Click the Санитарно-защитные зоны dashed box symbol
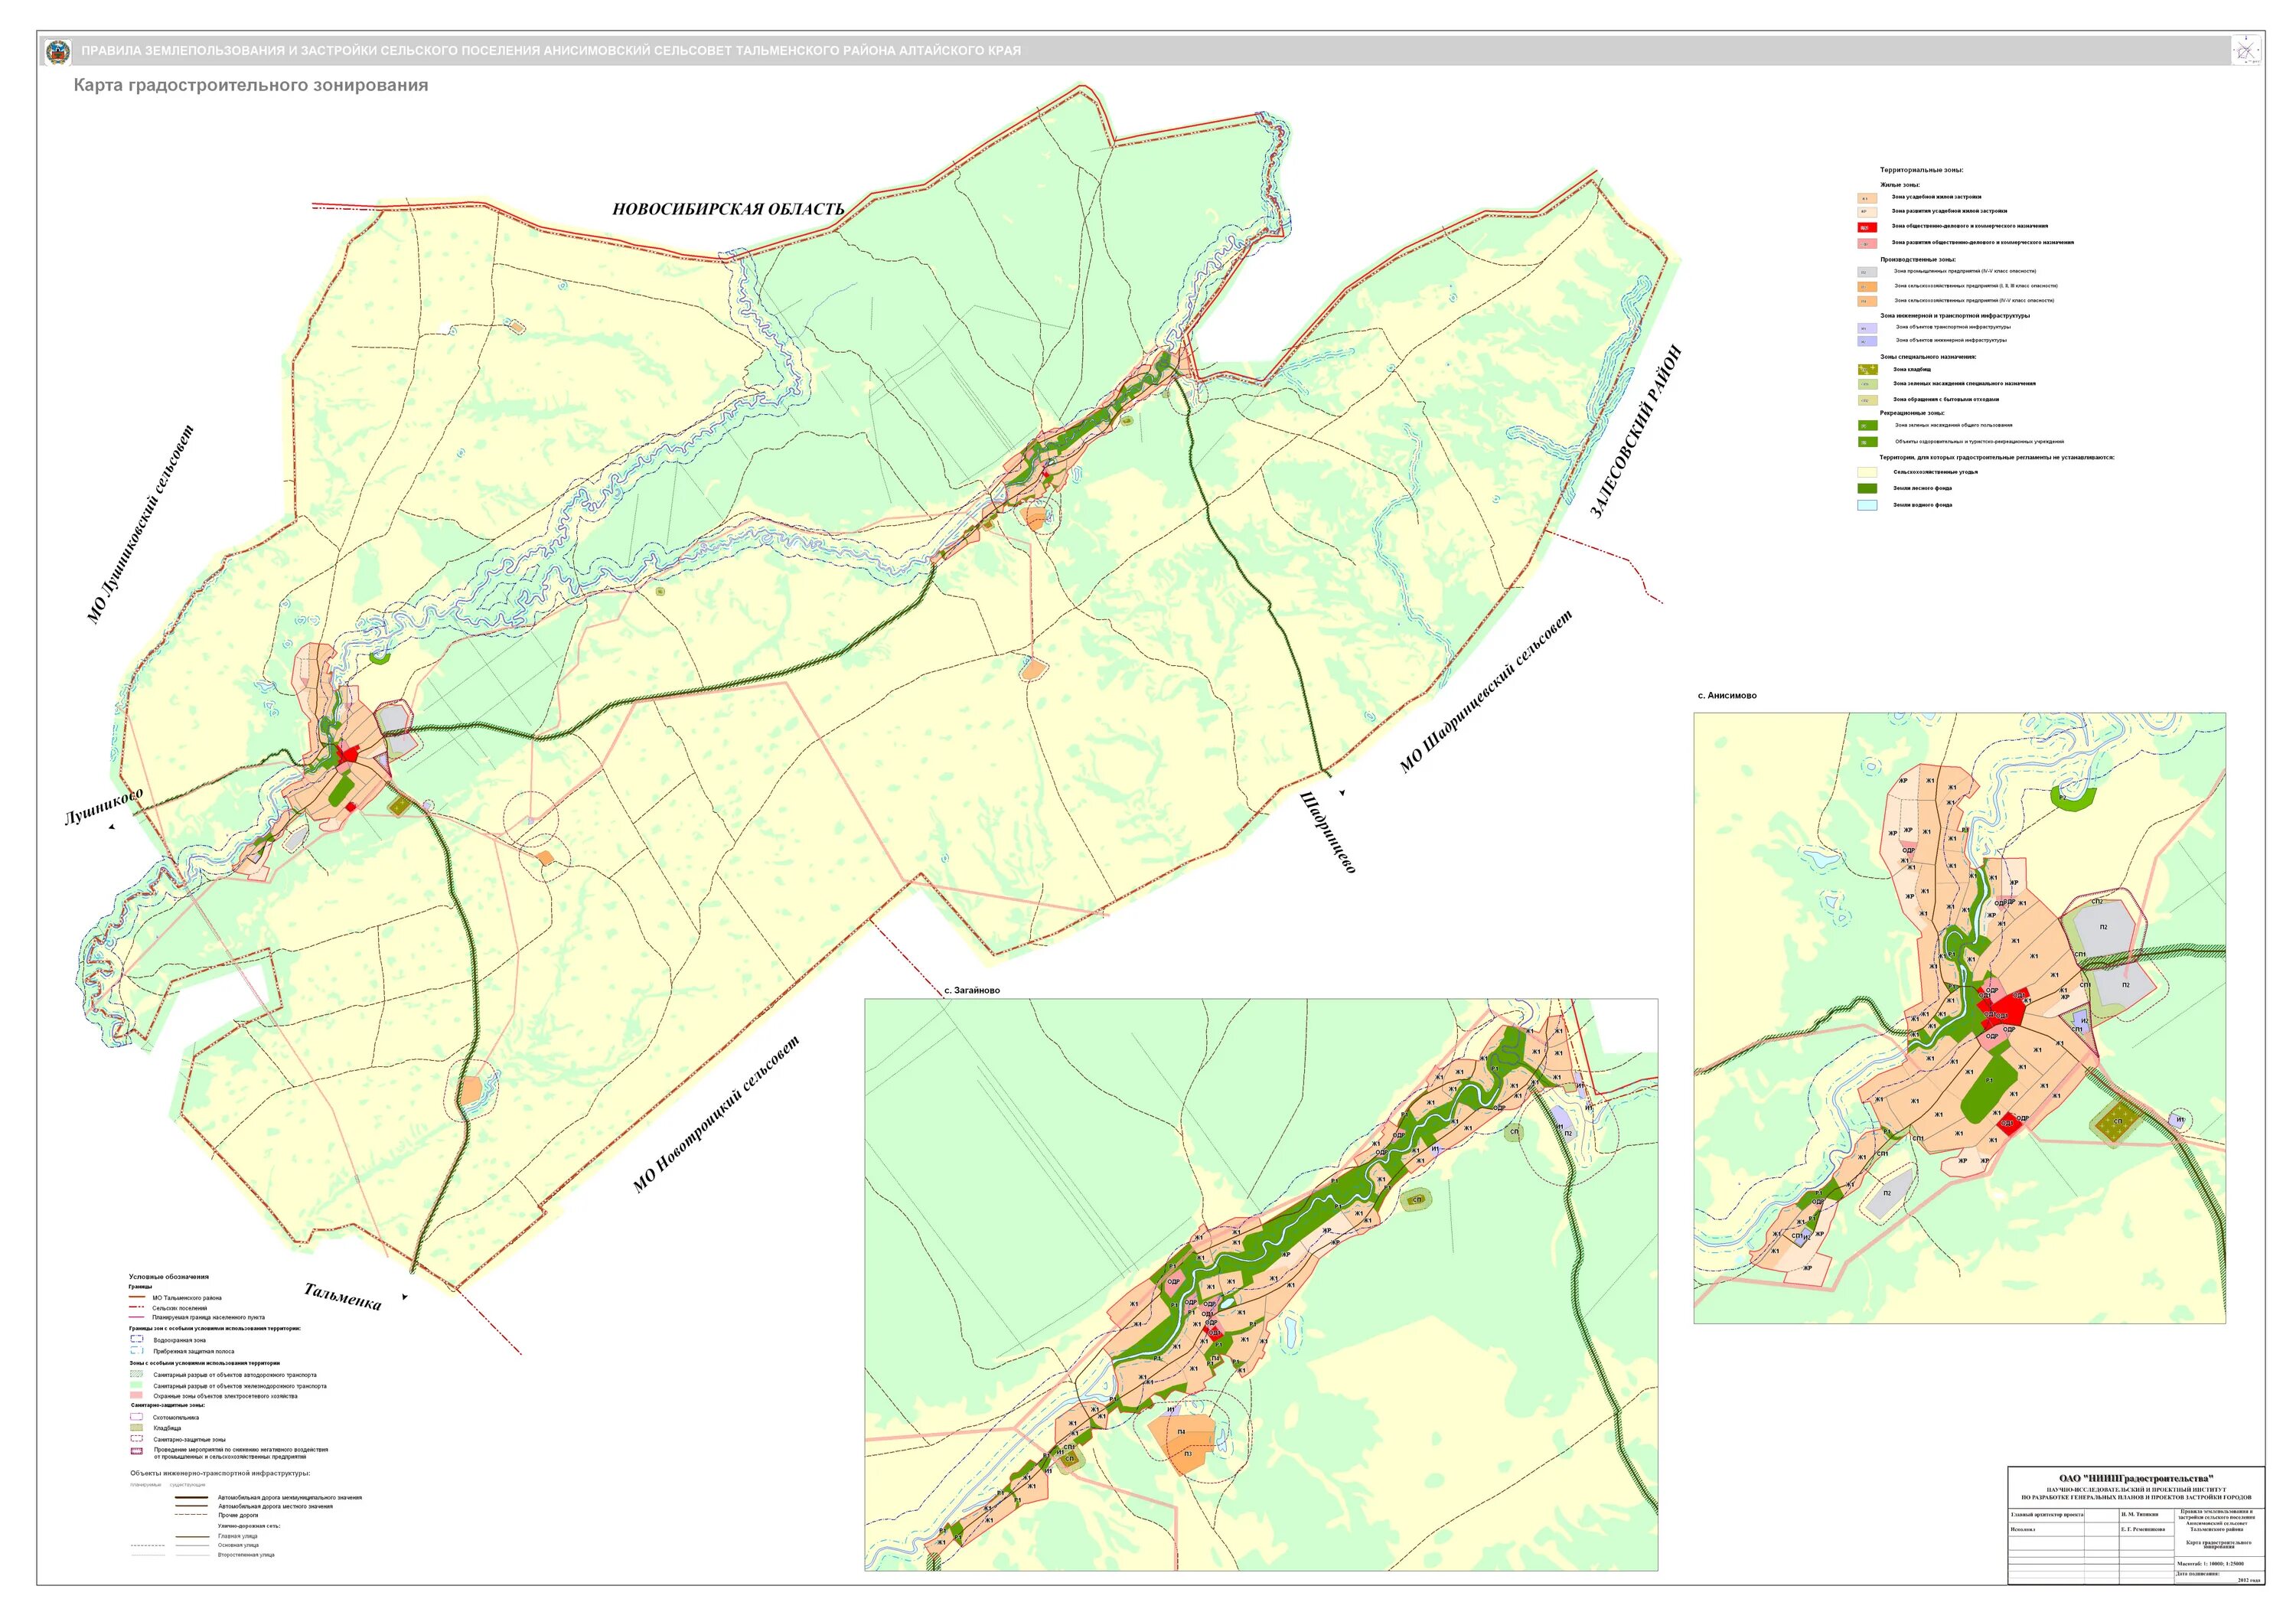Image resolution: width=2296 pixels, height=1612 pixels. click(x=137, y=1439)
